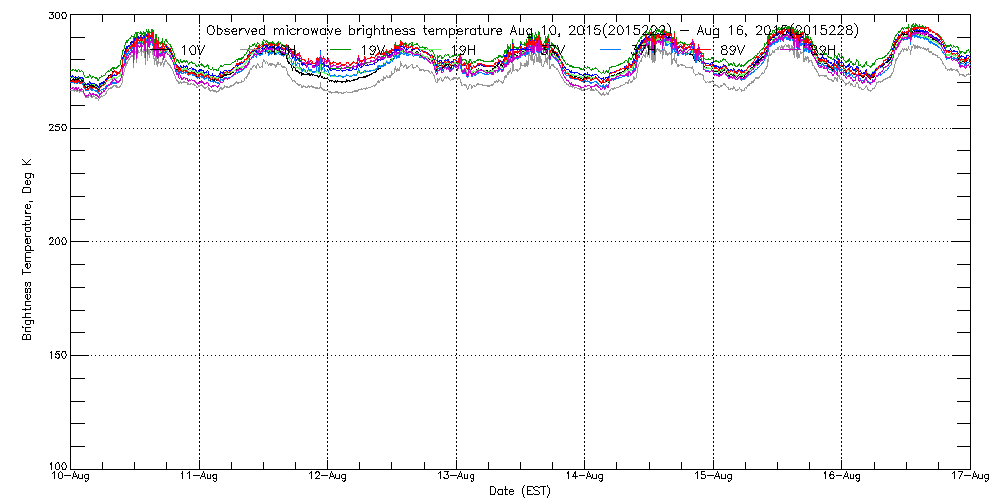
Task: Click the 'Brightness Temperature, Deg K' axis title
Action: [x=28, y=241]
